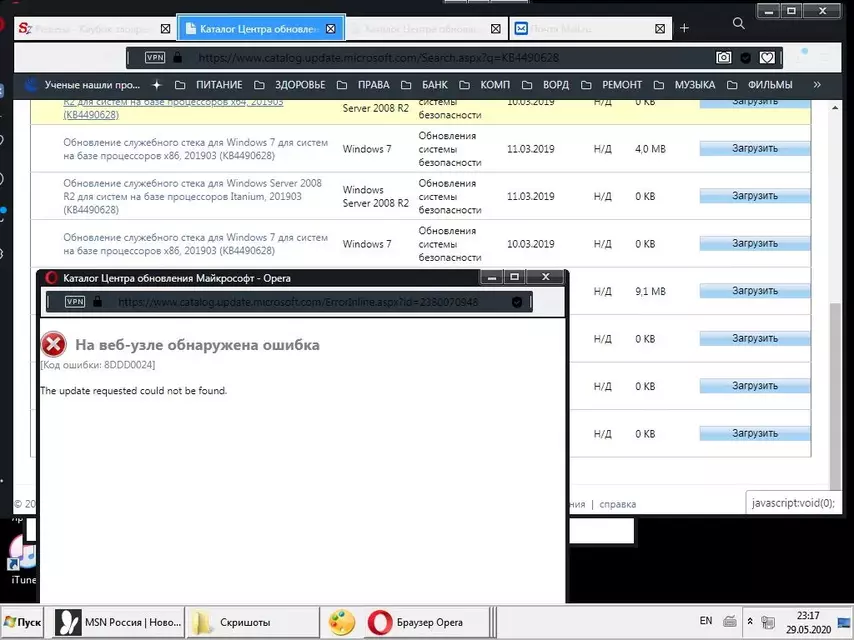
Task: Open the ПРАВА bookmarks folder
Action: click(x=363, y=85)
